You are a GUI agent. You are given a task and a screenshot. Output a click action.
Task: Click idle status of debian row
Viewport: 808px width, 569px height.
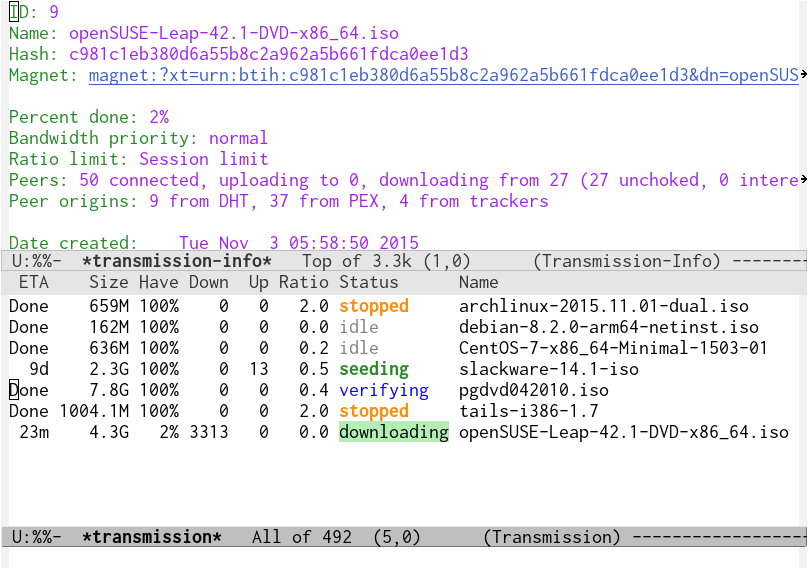pyautogui.click(x=359, y=327)
